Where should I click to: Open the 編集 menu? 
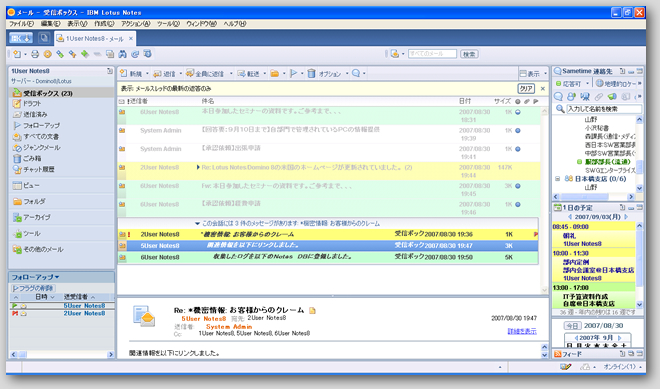(x=50, y=24)
